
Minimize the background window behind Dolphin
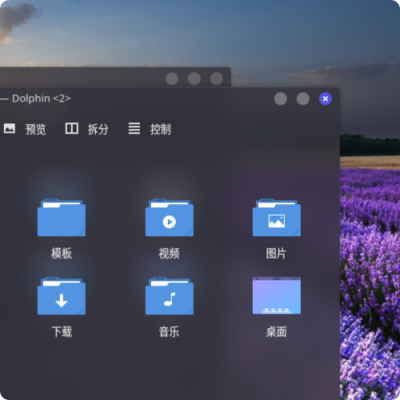(x=172, y=79)
